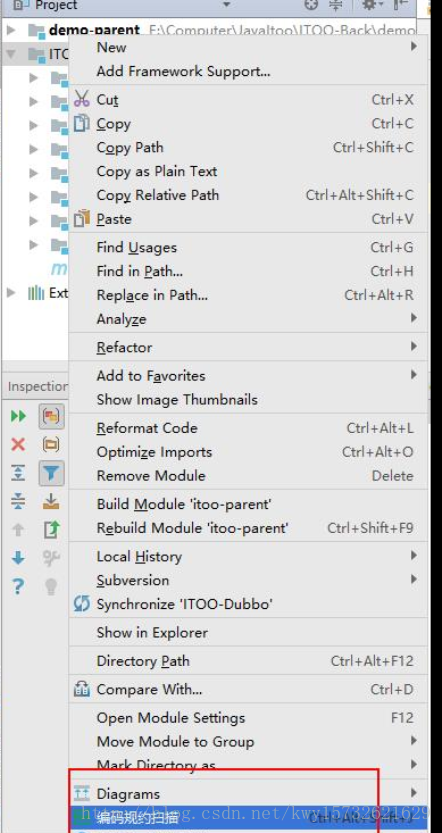Toggle the group by directory button

[51, 444]
